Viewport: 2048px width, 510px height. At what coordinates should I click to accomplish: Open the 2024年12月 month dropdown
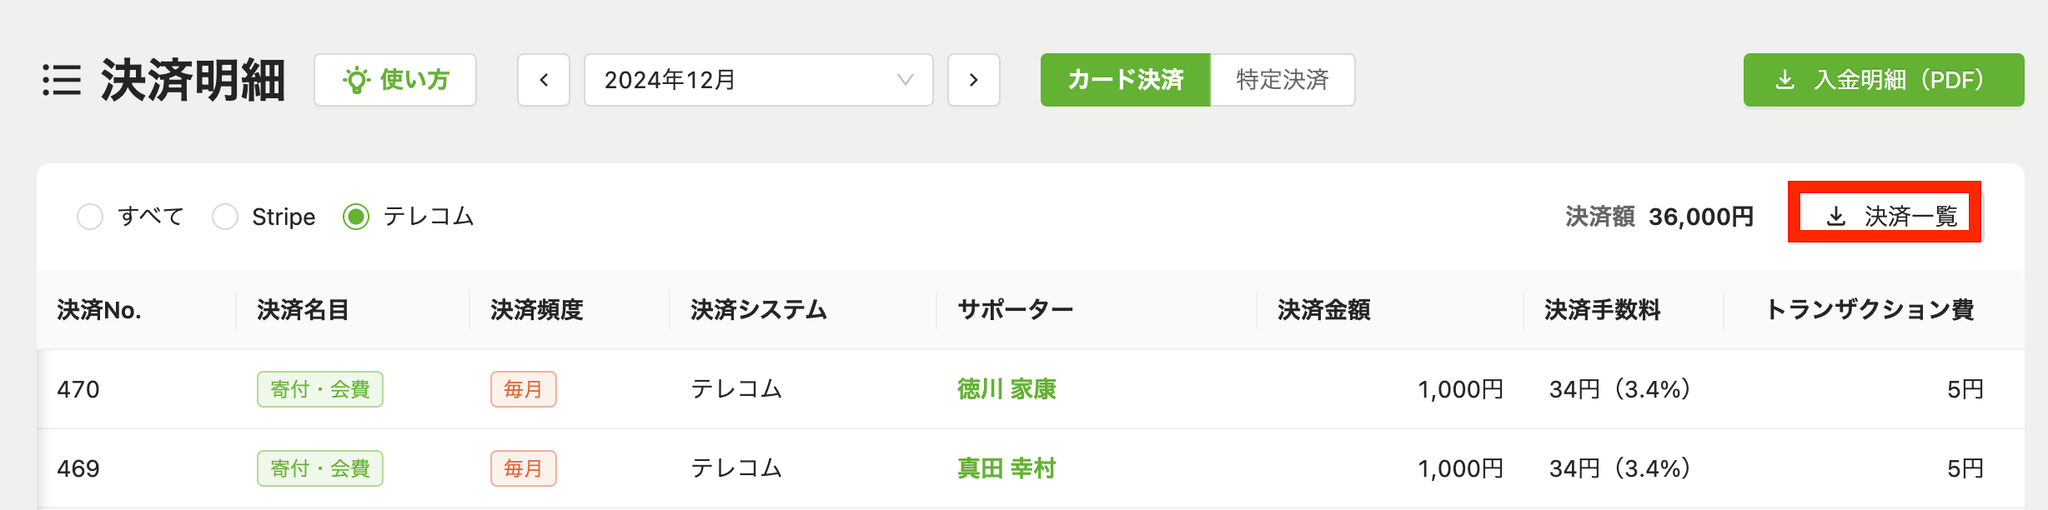tap(759, 80)
